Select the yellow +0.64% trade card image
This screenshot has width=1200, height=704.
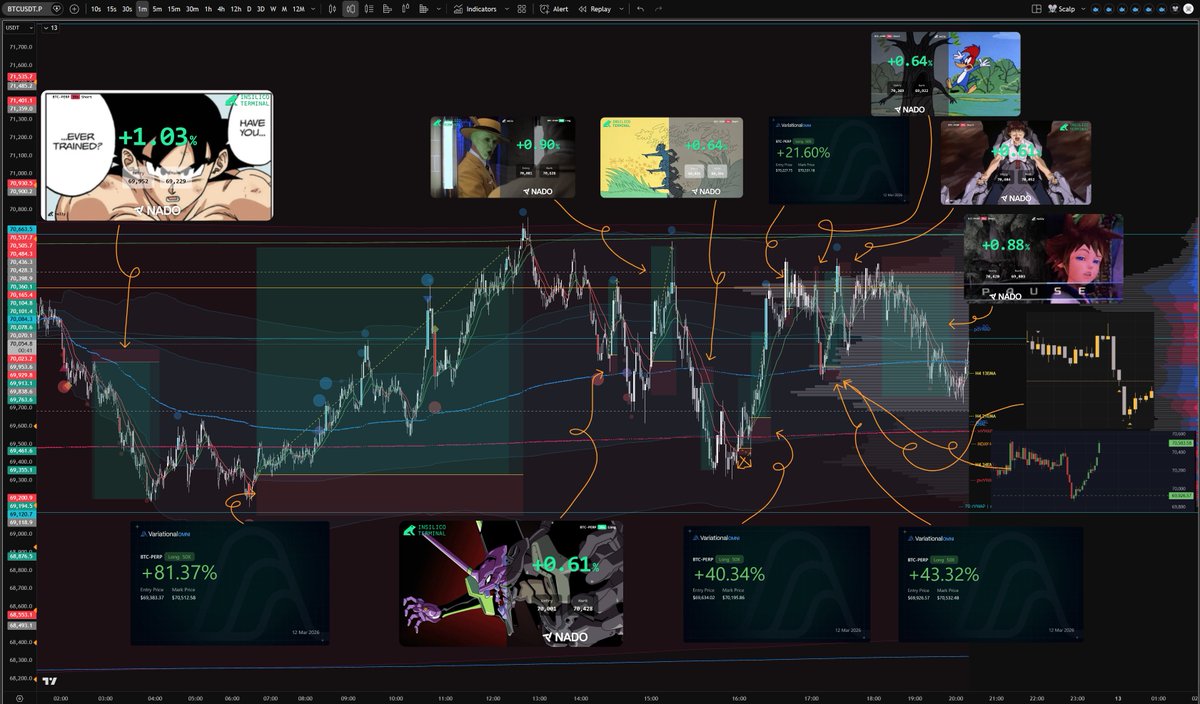click(671, 156)
